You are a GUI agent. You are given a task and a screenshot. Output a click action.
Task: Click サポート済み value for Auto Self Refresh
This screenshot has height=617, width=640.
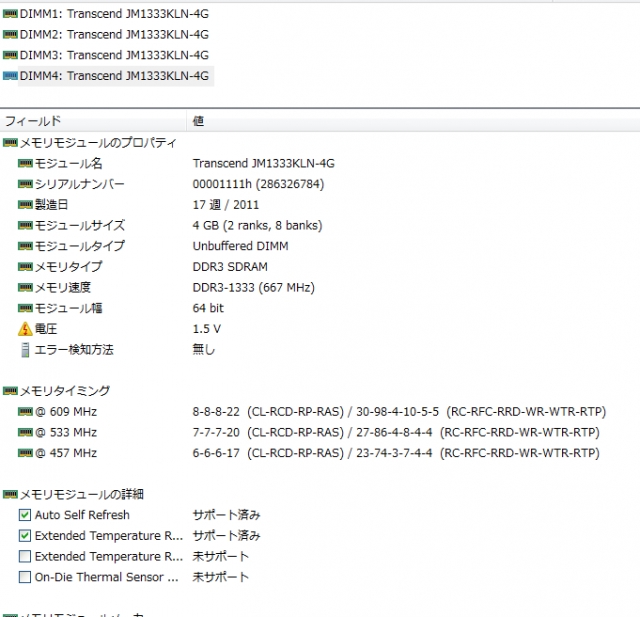(x=227, y=515)
